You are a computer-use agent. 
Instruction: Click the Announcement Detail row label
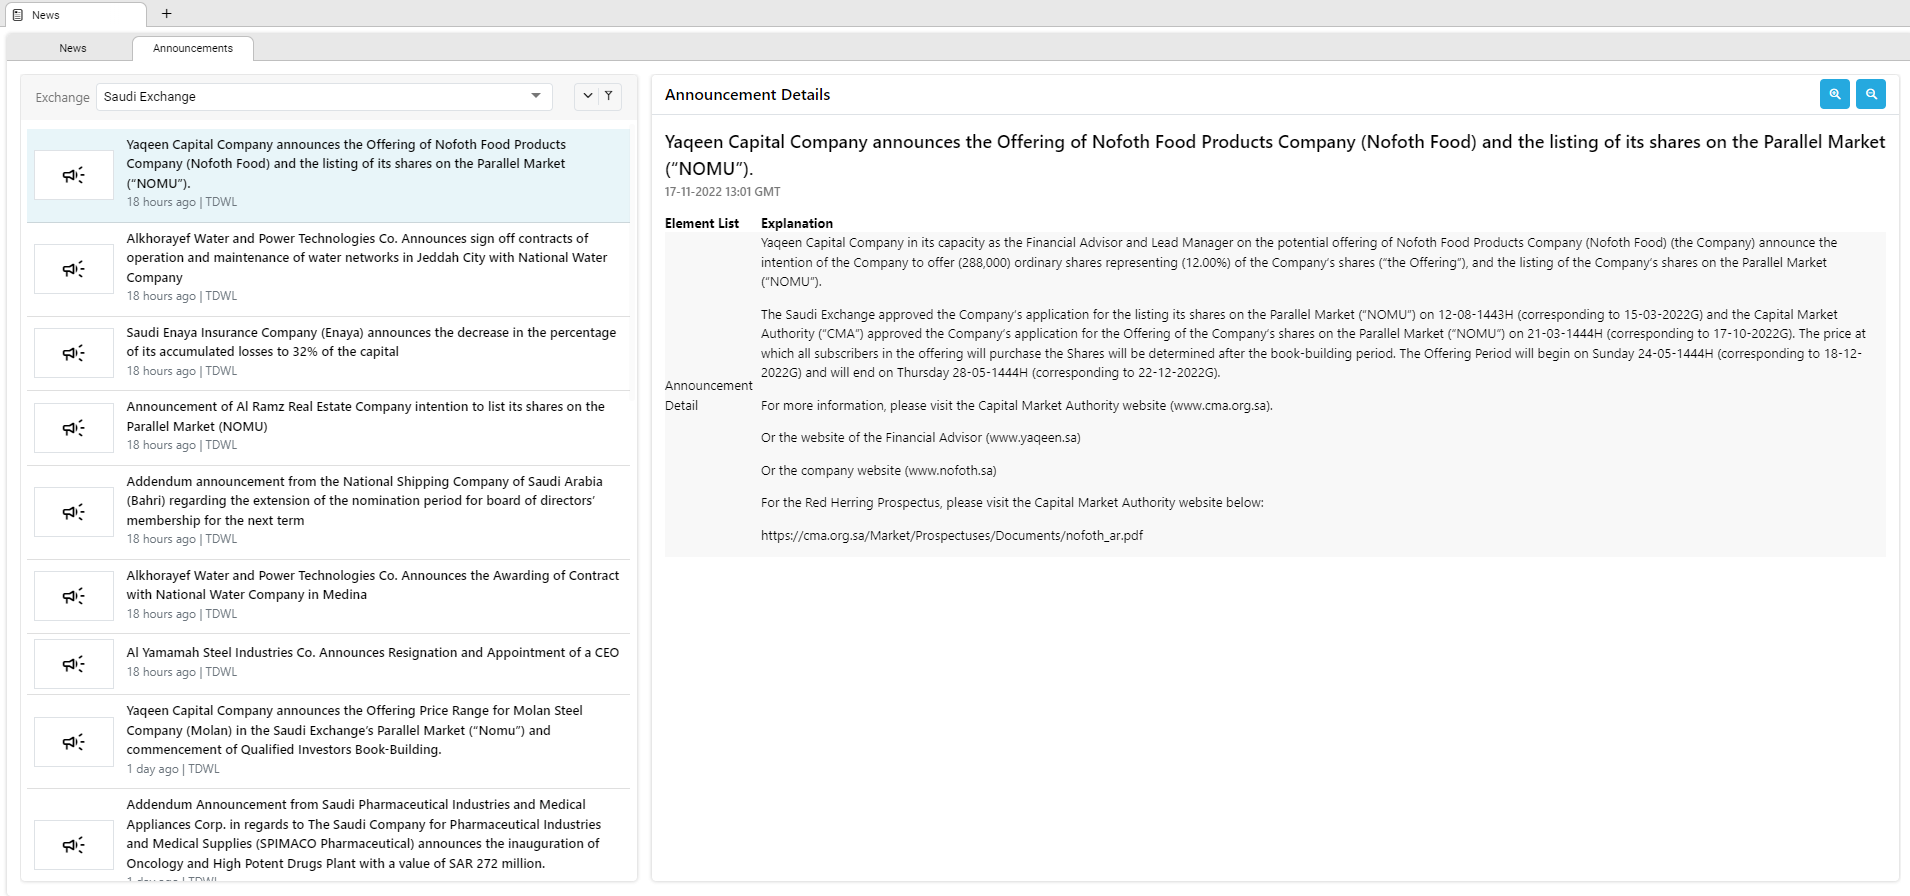708,396
